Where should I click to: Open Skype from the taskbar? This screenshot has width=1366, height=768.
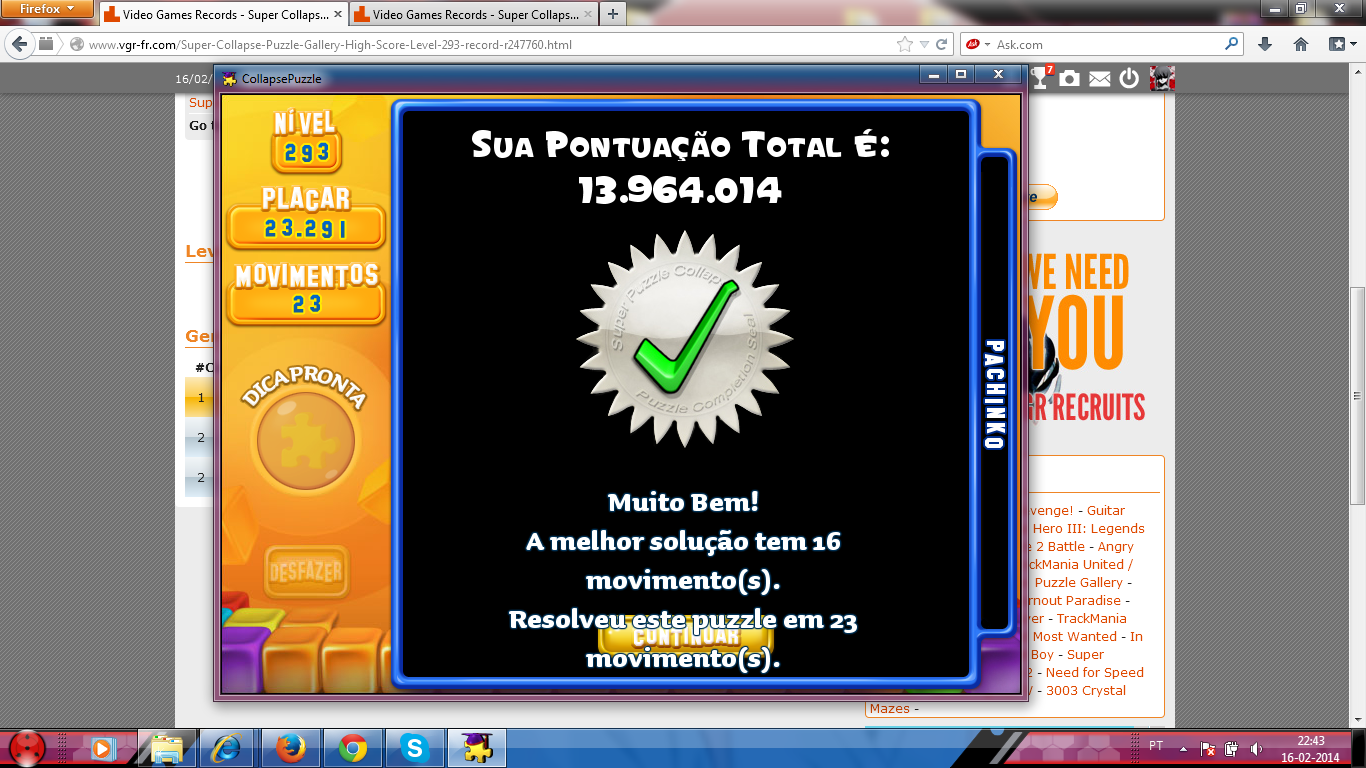click(x=413, y=747)
